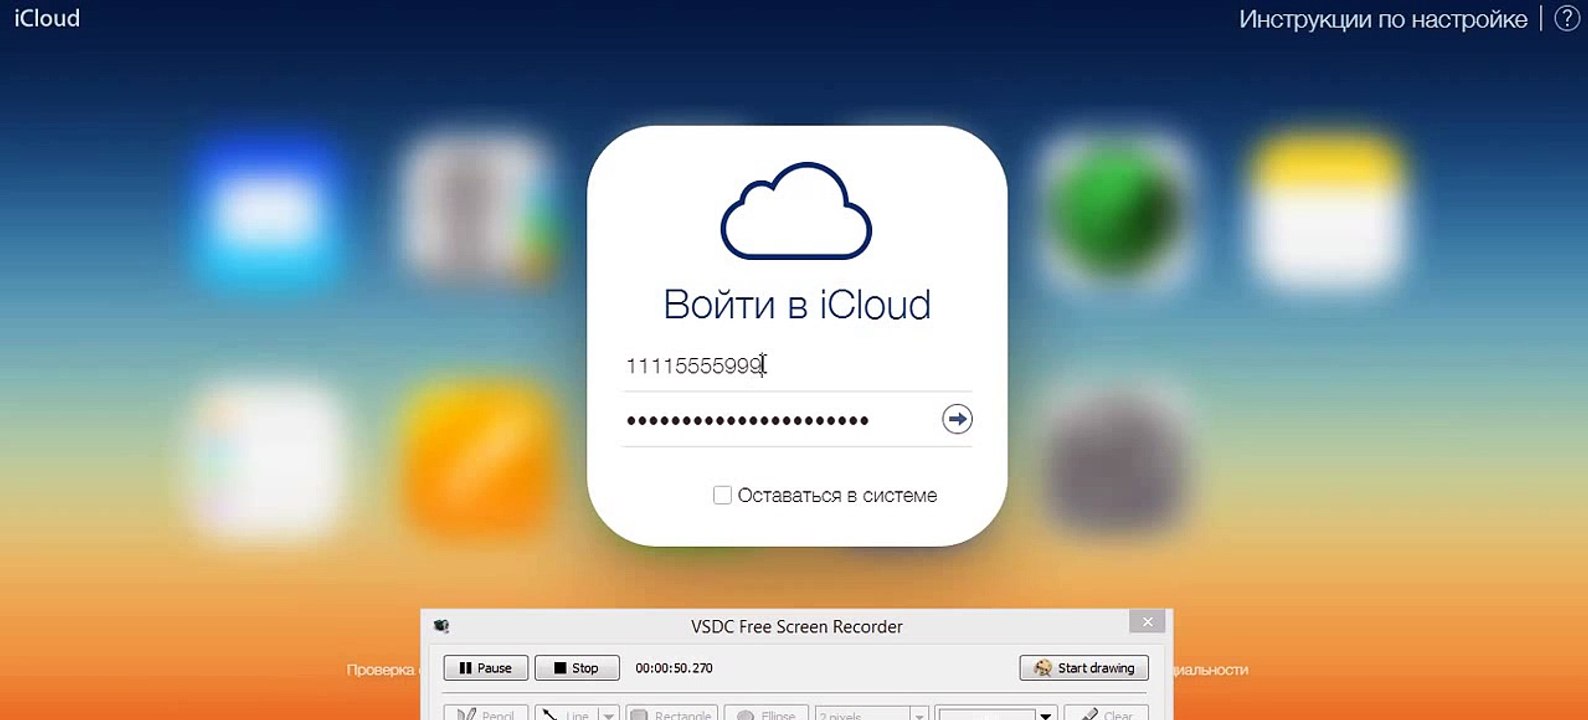Click the password input field
The height and width of the screenshot is (720, 1588).
tap(780, 420)
